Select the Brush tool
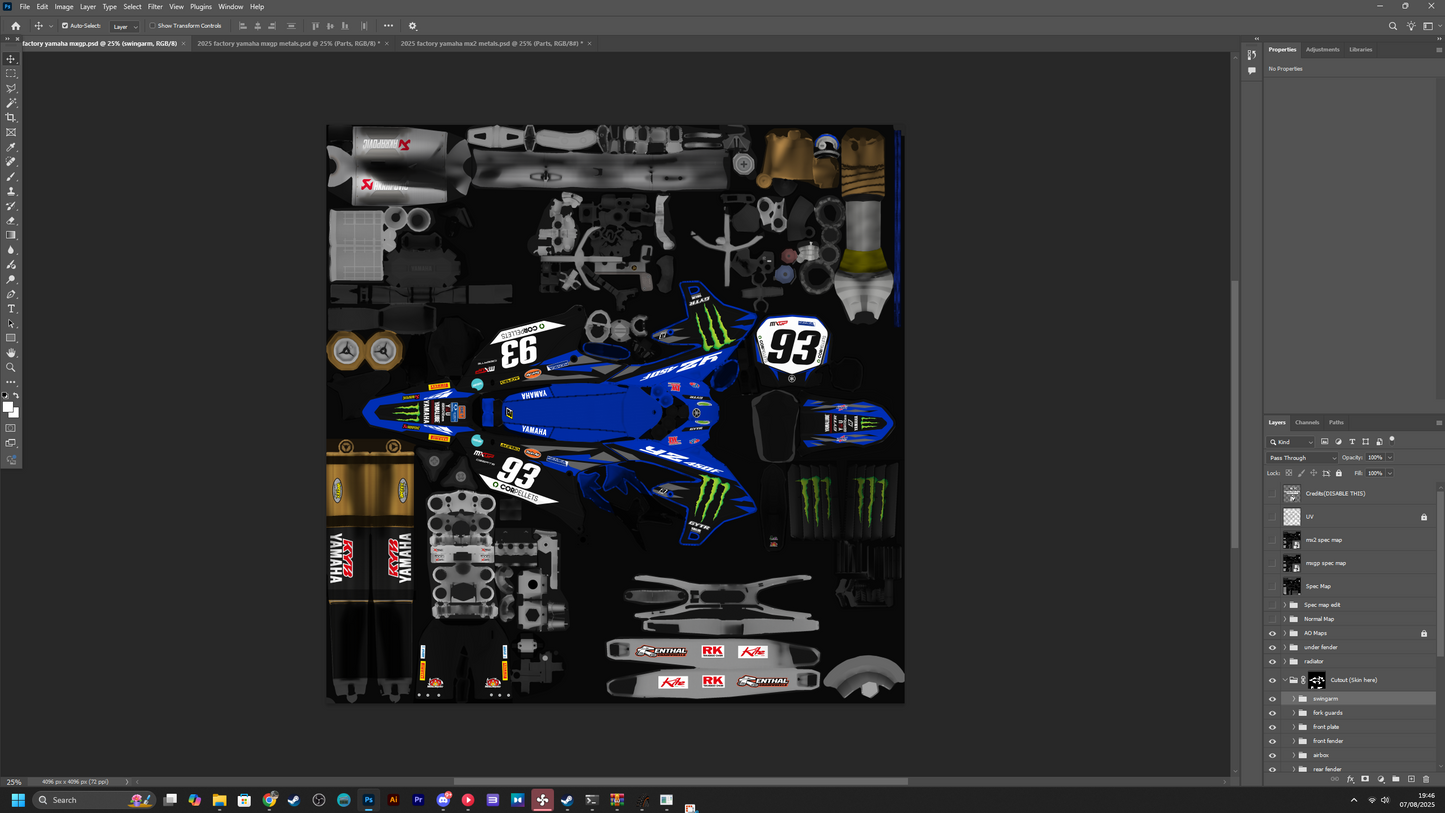 pos(11,176)
